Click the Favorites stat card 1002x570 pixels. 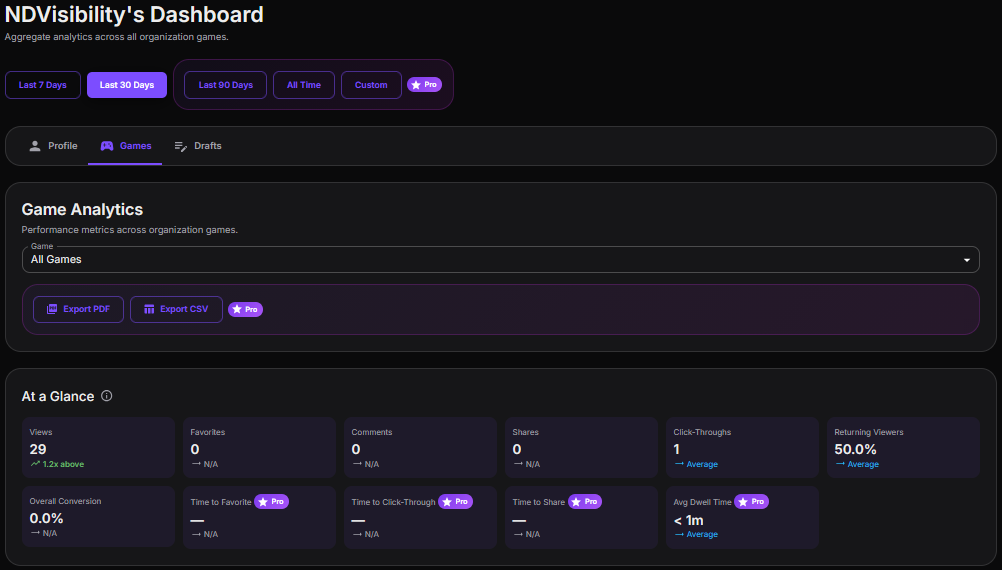click(259, 447)
